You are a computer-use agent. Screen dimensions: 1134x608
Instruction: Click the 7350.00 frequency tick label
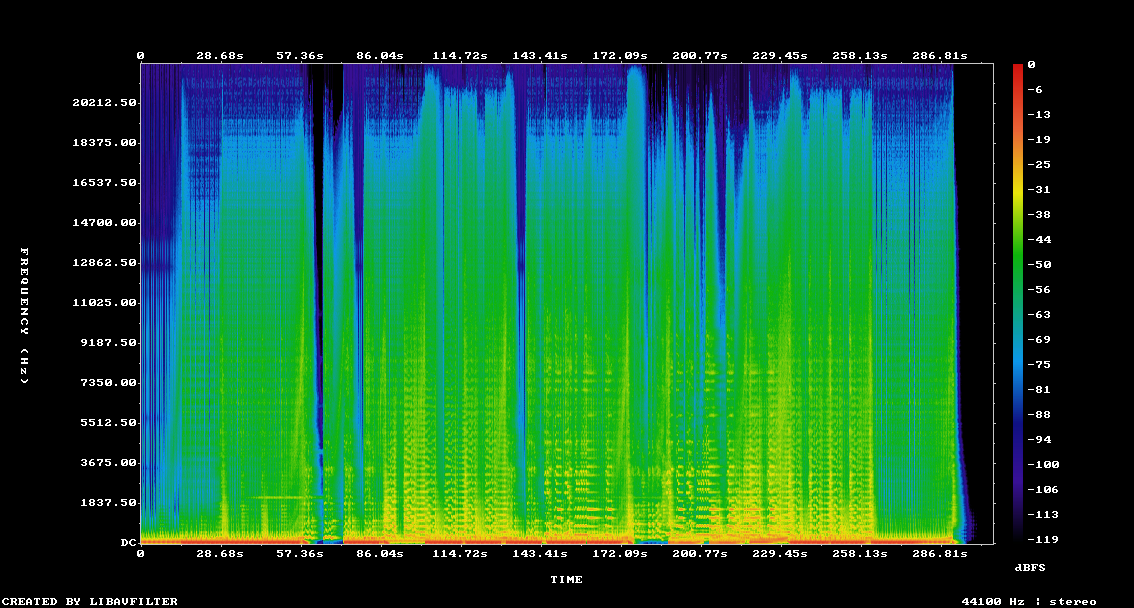tap(108, 382)
